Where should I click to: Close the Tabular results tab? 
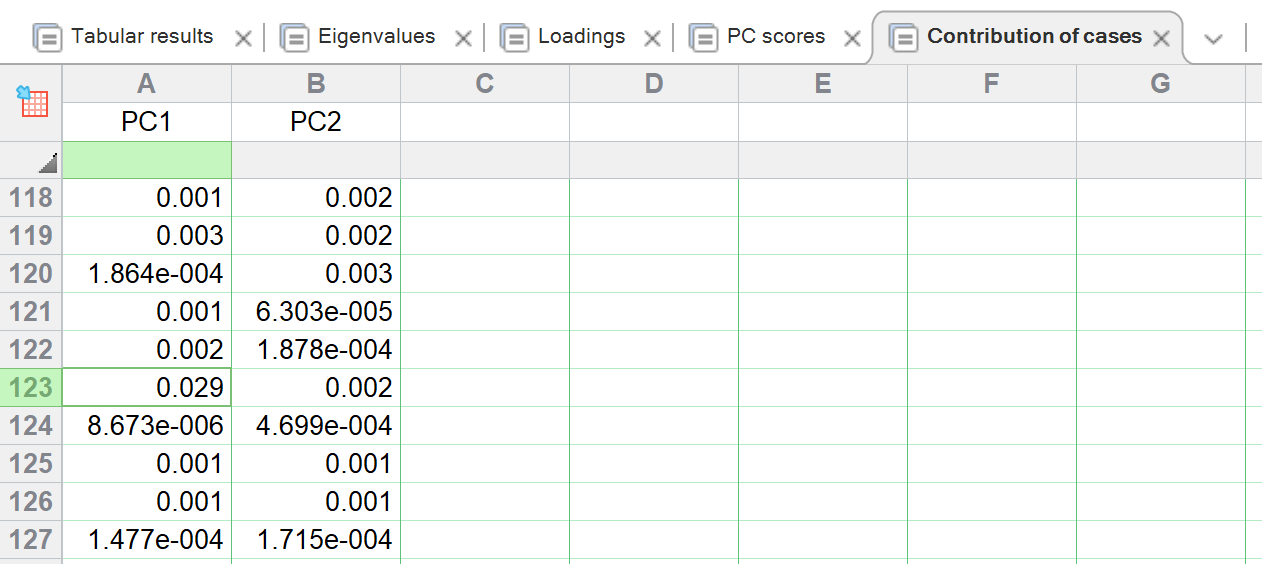click(x=242, y=39)
